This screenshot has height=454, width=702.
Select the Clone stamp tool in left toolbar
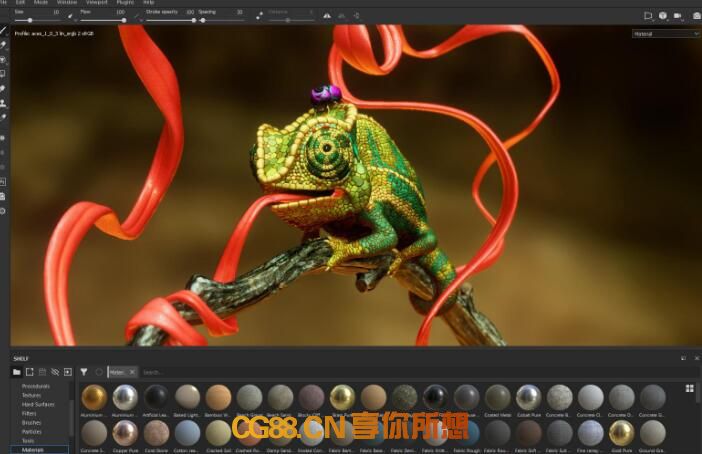[x=3, y=103]
